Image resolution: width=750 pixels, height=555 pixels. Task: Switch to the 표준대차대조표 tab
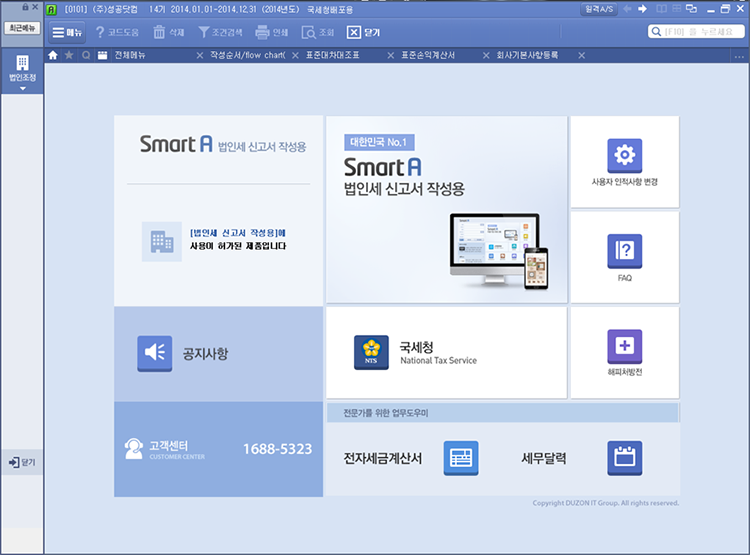pos(332,56)
